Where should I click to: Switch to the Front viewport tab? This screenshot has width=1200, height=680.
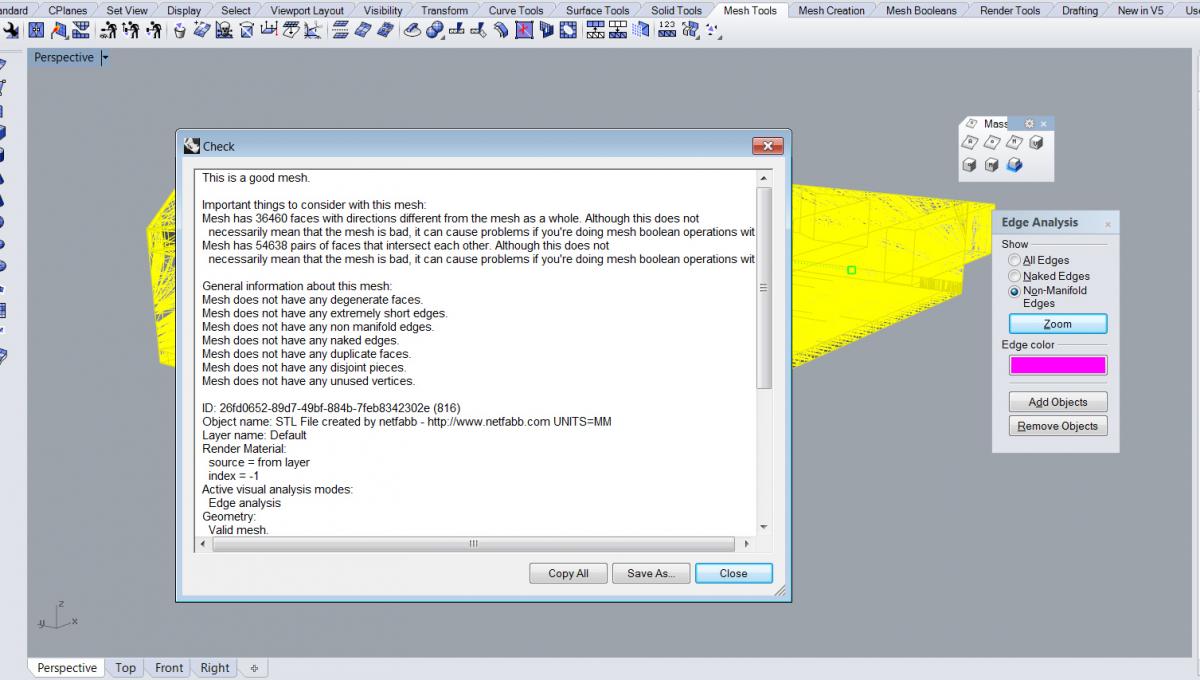click(169, 668)
